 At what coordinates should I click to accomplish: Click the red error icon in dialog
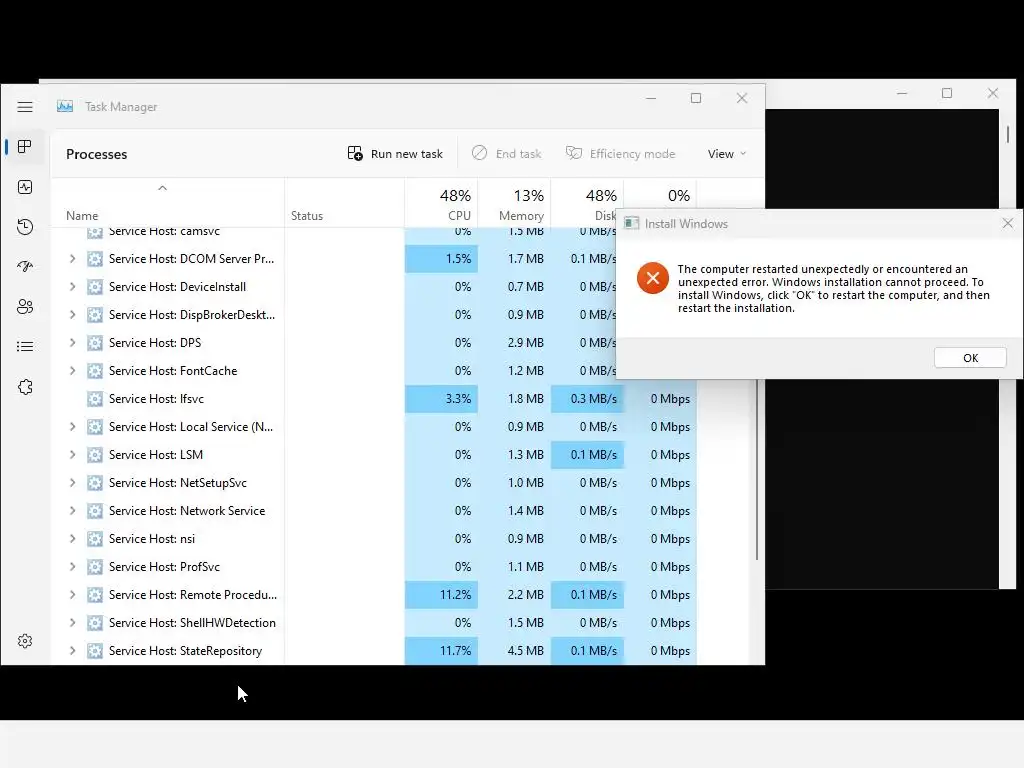pos(652,278)
